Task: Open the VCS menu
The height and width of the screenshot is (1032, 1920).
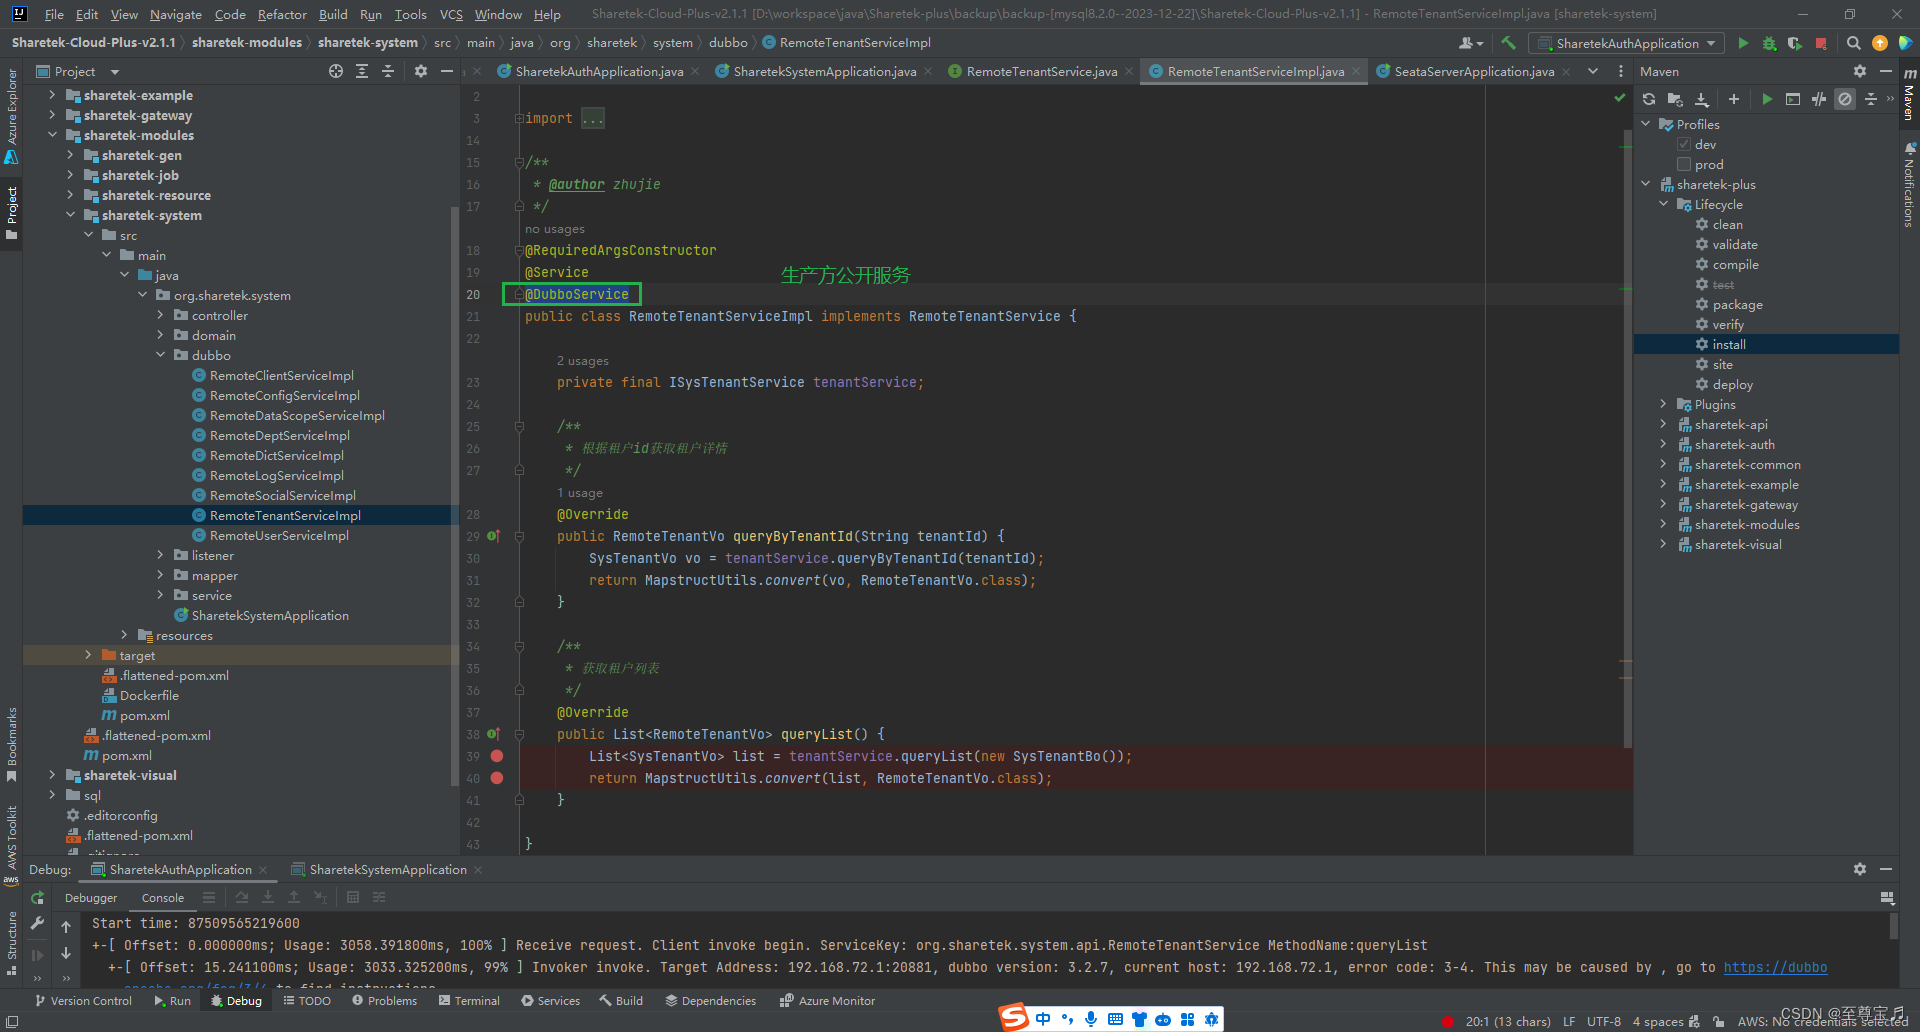Action: (x=451, y=14)
